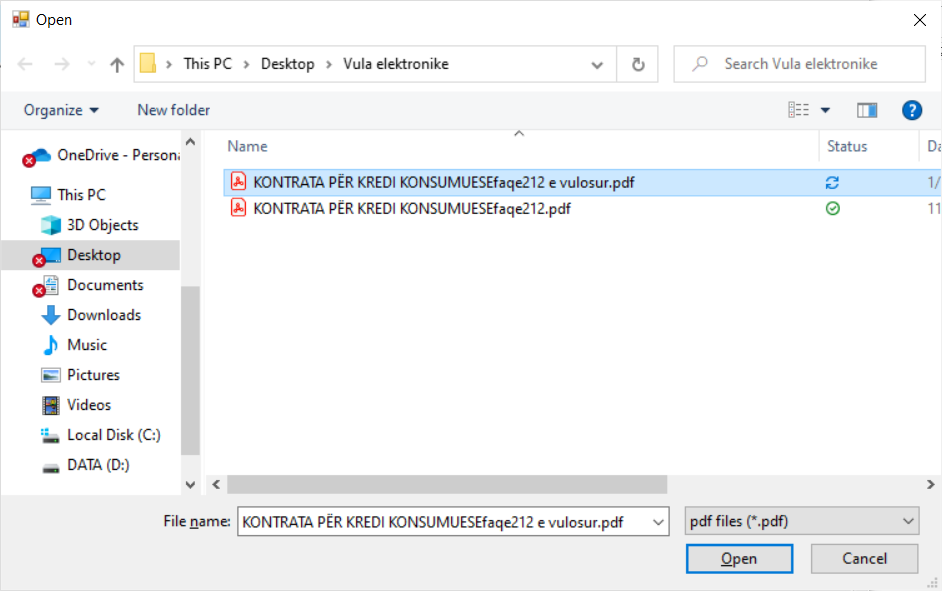
Task: Click the Forward navigation arrow
Action: click(x=62, y=64)
